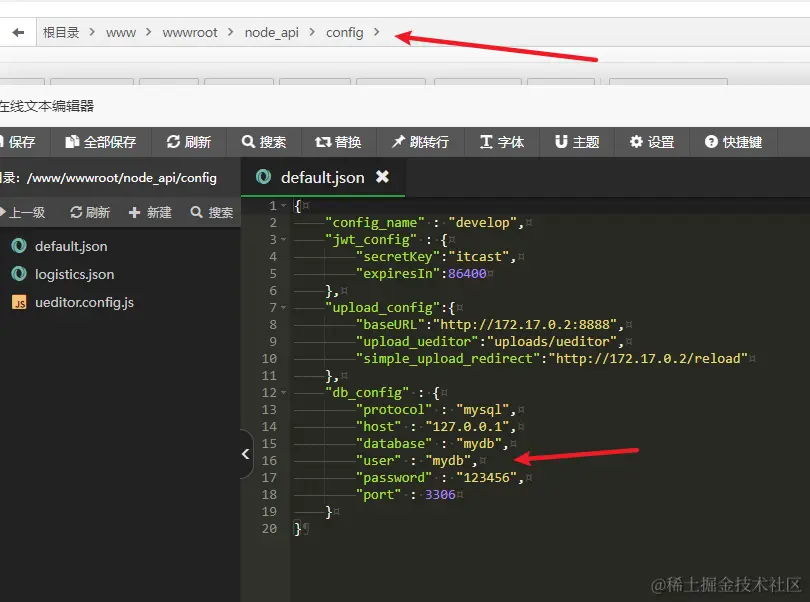The width and height of the screenshot is (810, 602).
Task: Click 全部保存 to save all files
Action: pyautogui.click(x=101, y=142)
